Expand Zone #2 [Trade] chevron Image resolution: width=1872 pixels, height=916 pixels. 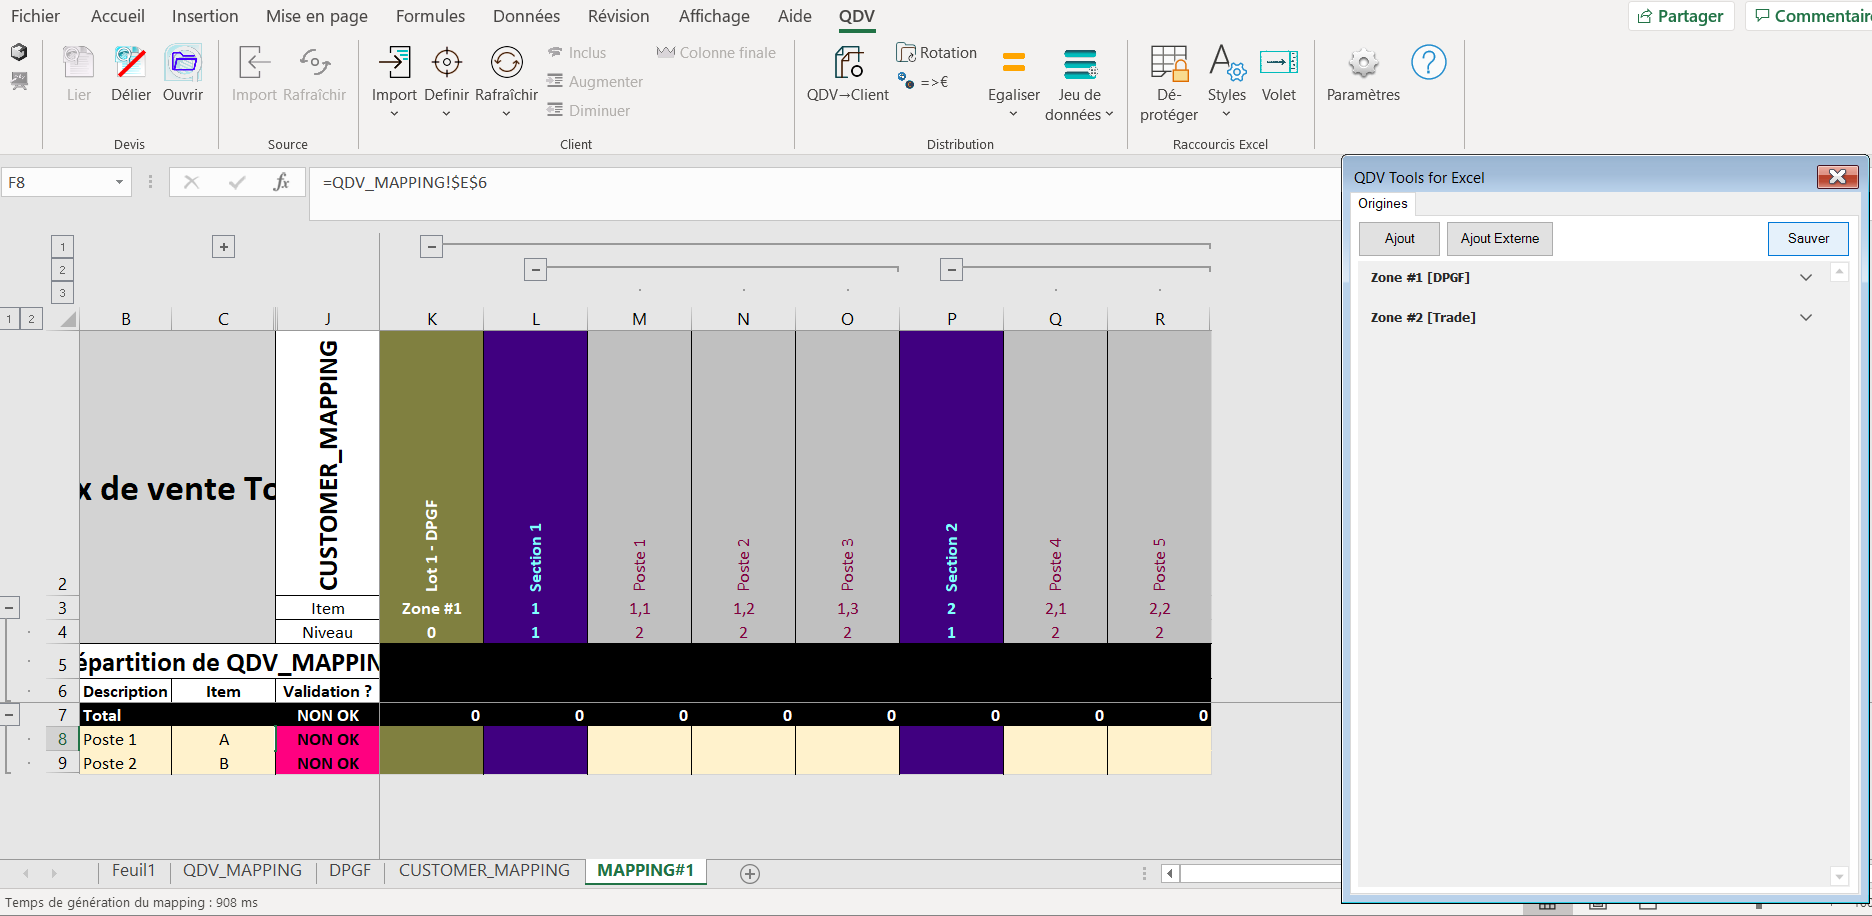(1806, 318)
